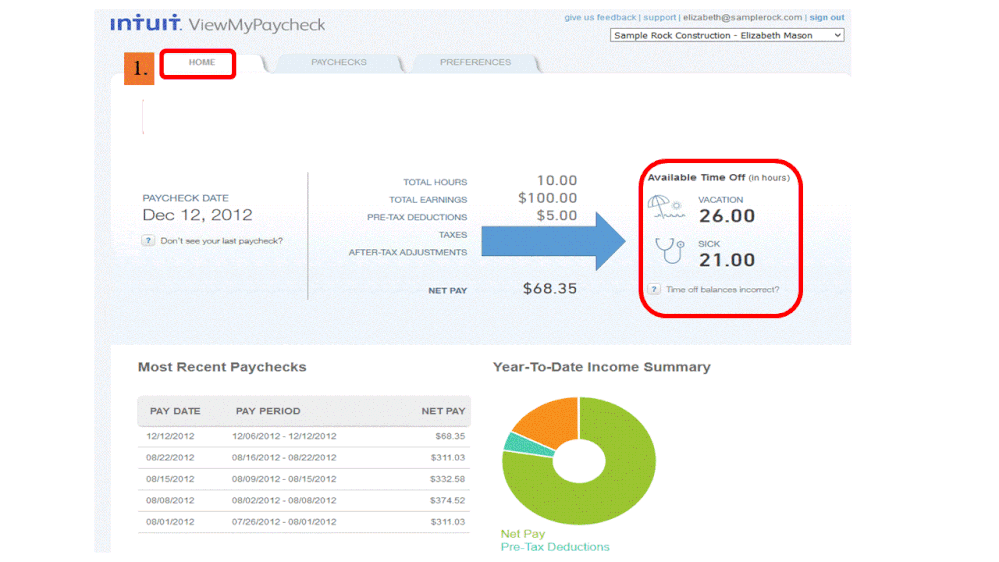Click the $68.35 amount in paychecks table
This screenshot has width=999, height=562.
(x=450, y=436)
